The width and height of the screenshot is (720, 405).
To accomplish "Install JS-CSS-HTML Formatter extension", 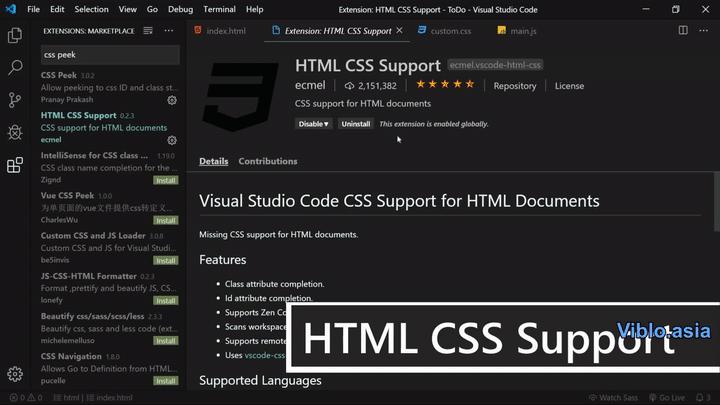I will 165,301.
